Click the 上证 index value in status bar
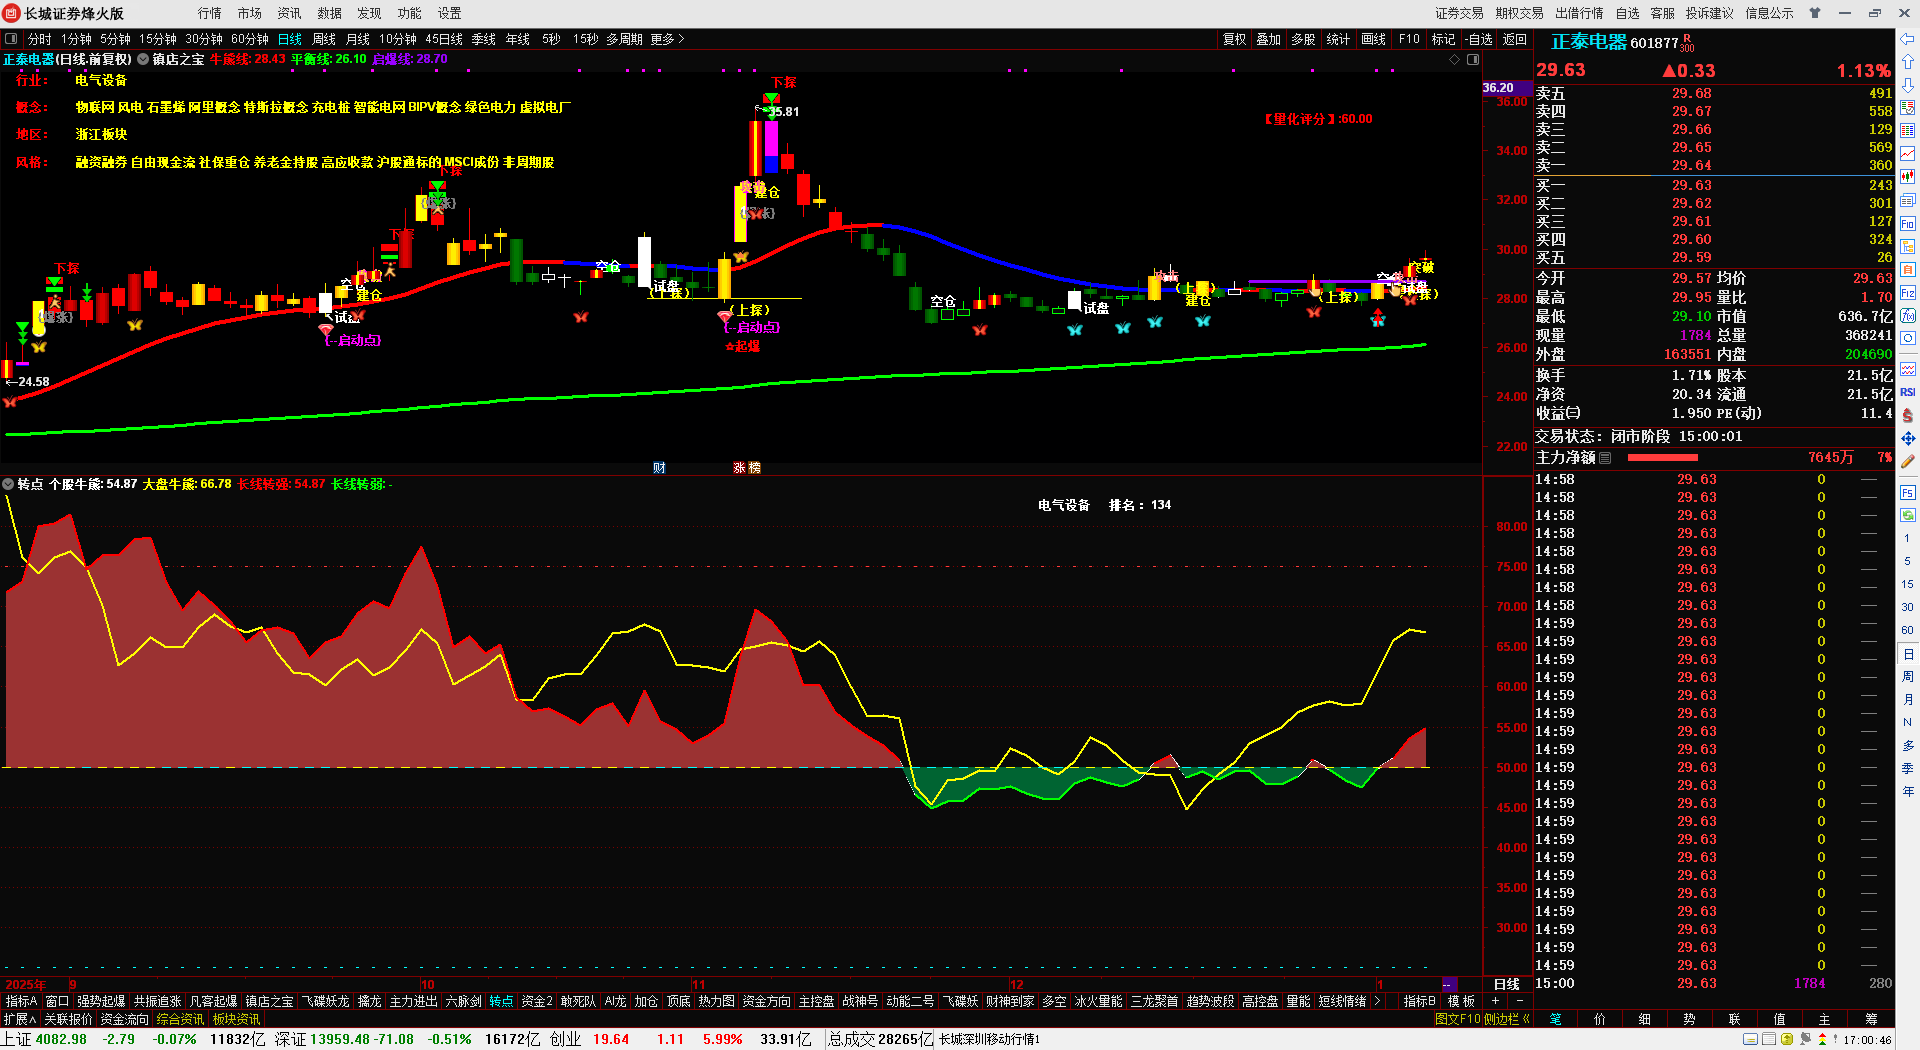This screenshot has width=1920, height=1050. pyautogui.click(x=61, y=1039)
